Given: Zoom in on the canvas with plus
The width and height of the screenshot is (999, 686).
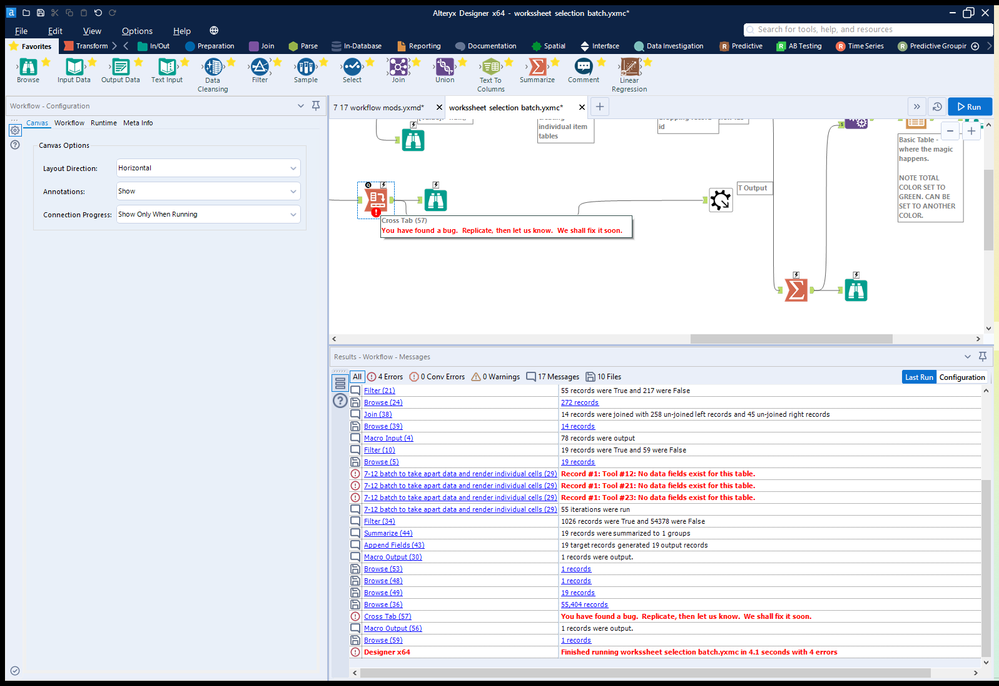Looking at the screenshot, I should [971, 131].
